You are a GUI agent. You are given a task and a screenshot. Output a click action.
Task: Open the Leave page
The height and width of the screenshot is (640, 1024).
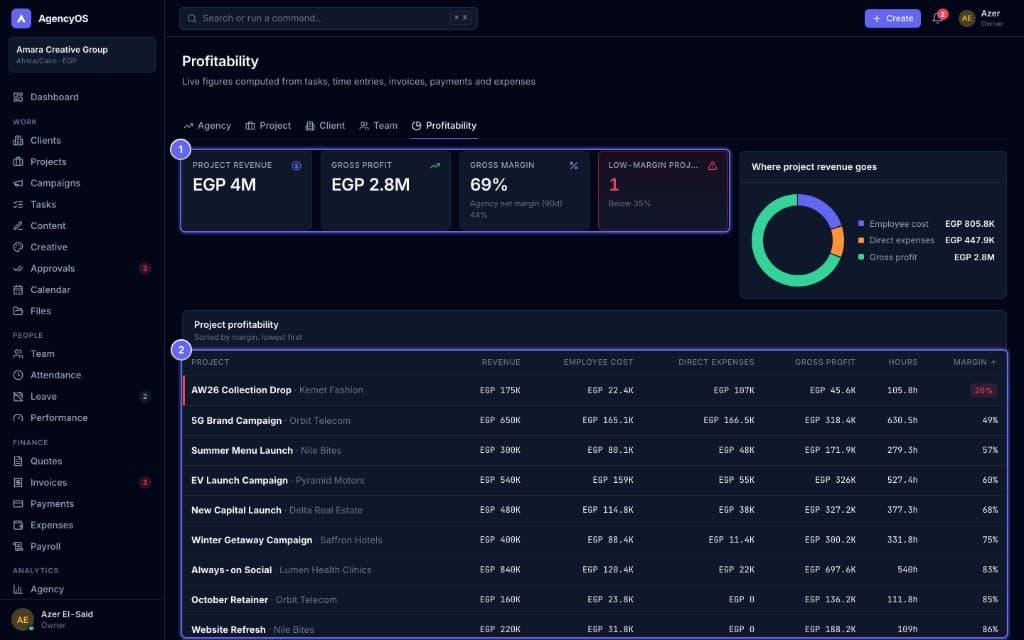click(82, 396)
